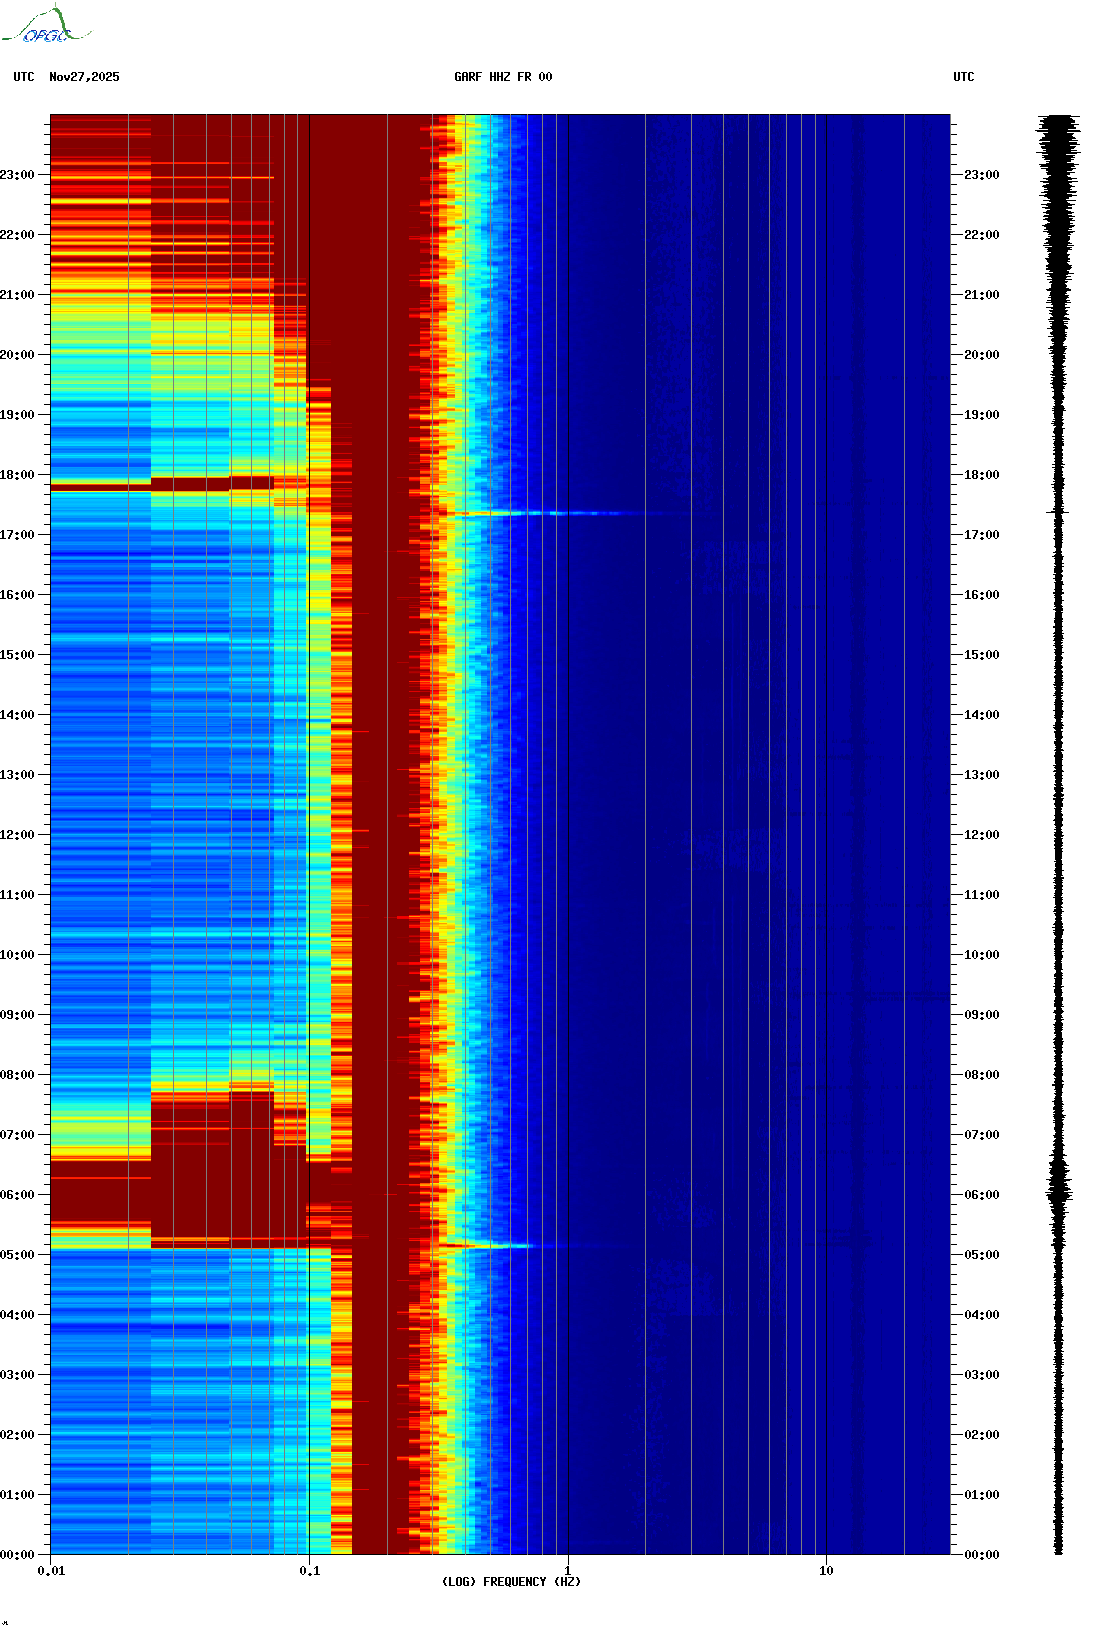
Task: Click the 11:00 label on the right axis
Action: point(982,895)
